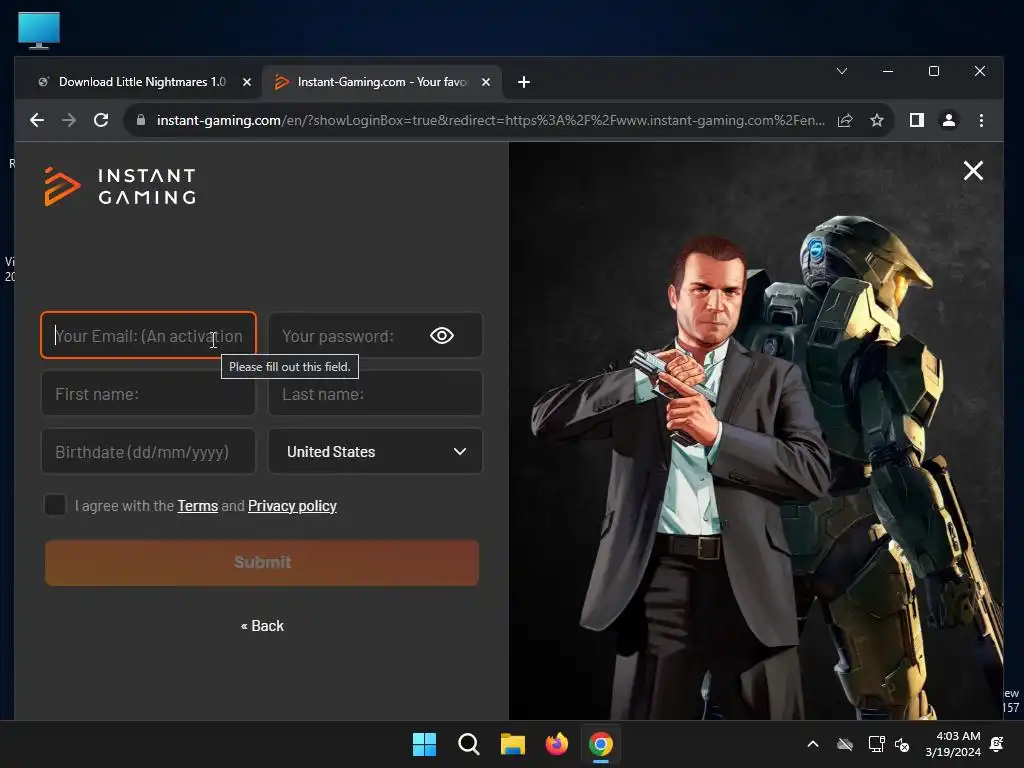Image resolution: width=1024 pixels, height=768 pixels.
Task: Toggle password visibility eye icon
Action: [442, 336]
